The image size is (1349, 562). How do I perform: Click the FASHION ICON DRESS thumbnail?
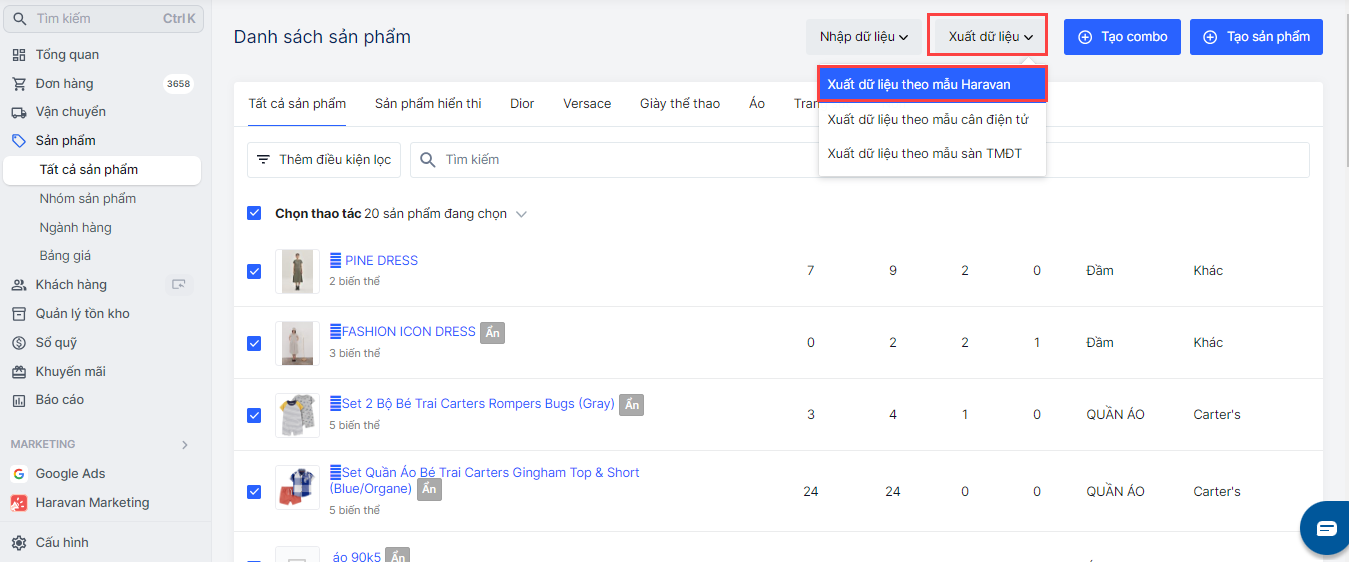(x=297, y=343)
